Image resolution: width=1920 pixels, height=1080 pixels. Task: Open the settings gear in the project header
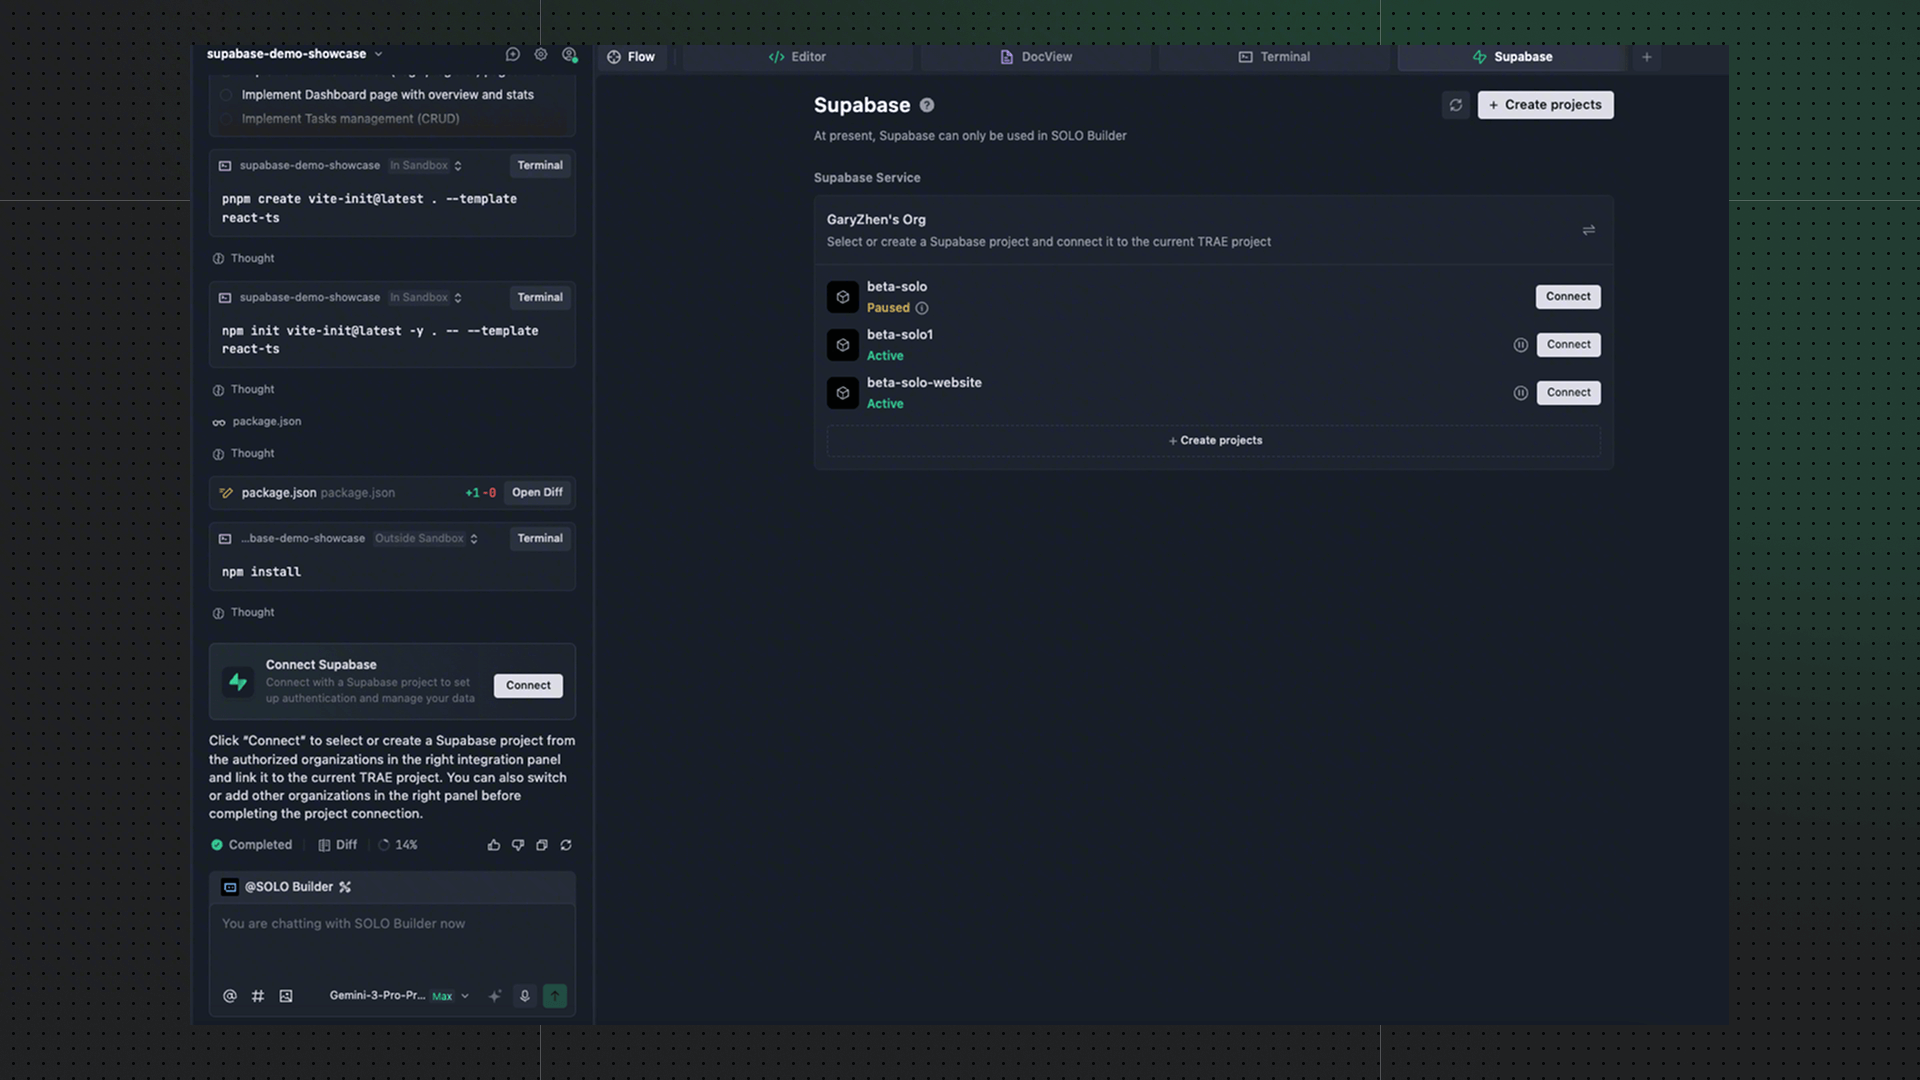coord(541,54)
